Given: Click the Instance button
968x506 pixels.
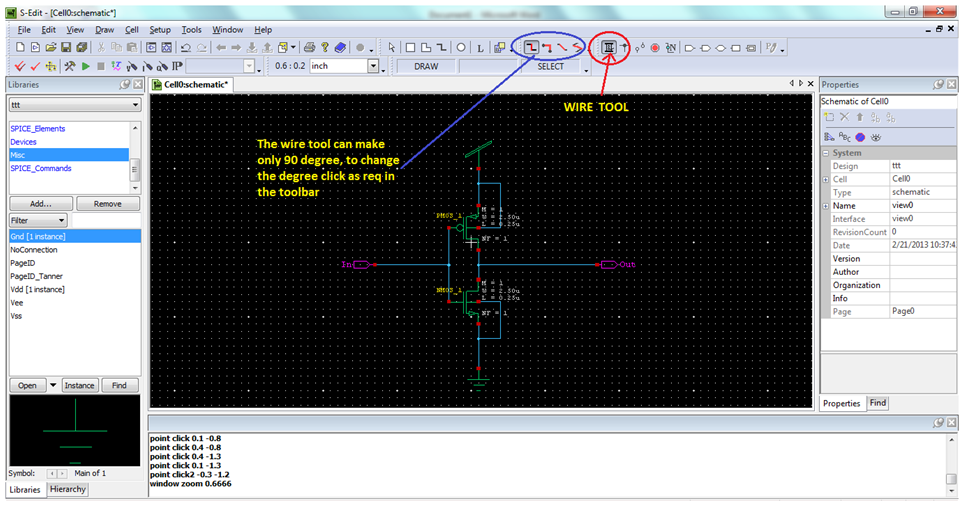Looking at the screenshot, I should point(80,385).
